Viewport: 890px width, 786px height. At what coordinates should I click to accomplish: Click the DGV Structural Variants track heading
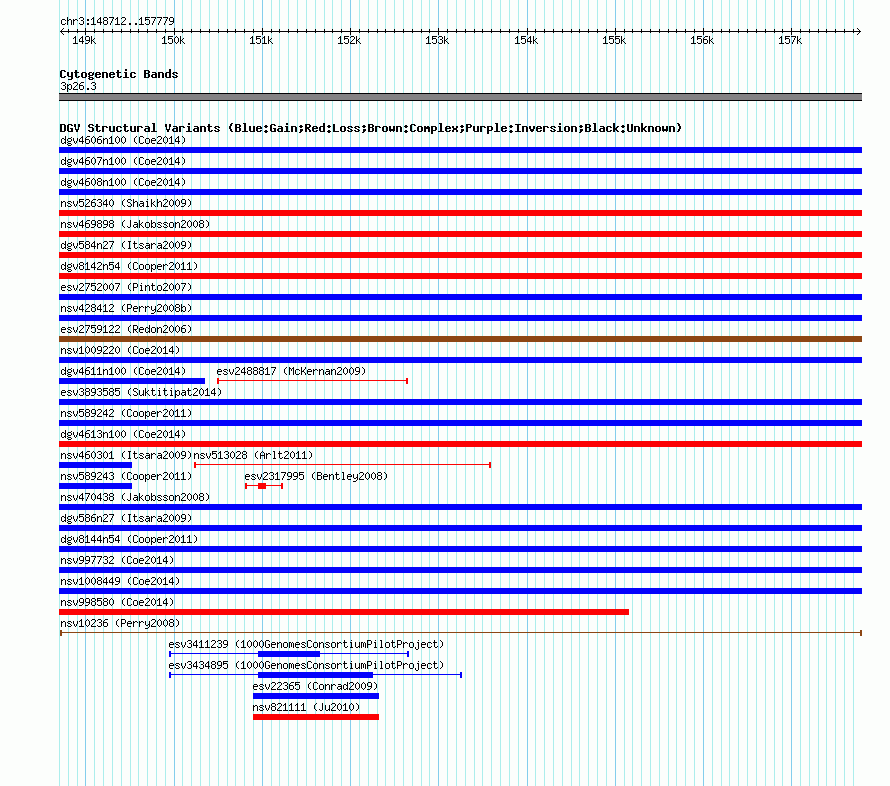pyautogui.click(x=371, y=128)
